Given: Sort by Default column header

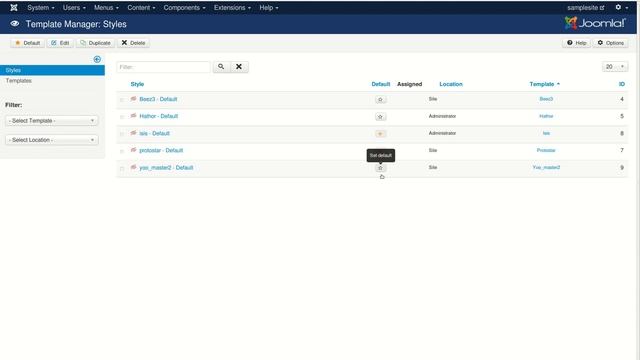Looking at the screenshot, I should (x=380, y=84).
